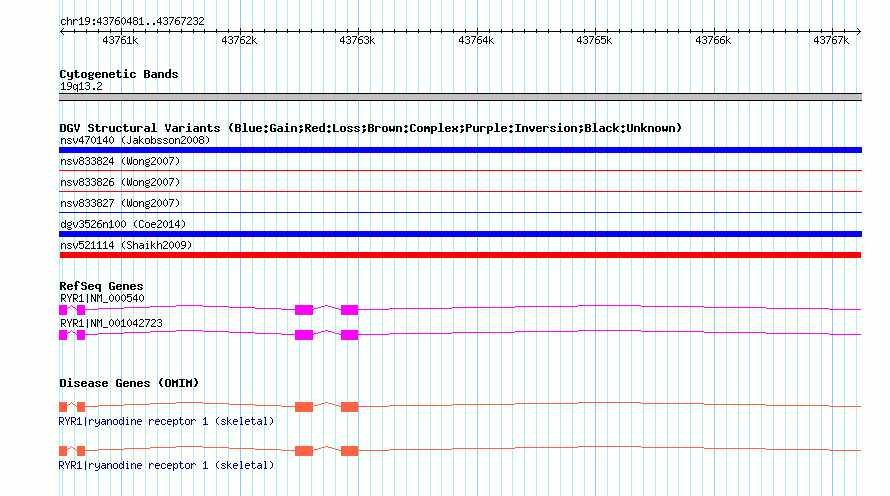Click the thick red nsv521114 loss bar
Image resolution: width=890 pixels, height=496 pixels.
(x=460, y=255)
